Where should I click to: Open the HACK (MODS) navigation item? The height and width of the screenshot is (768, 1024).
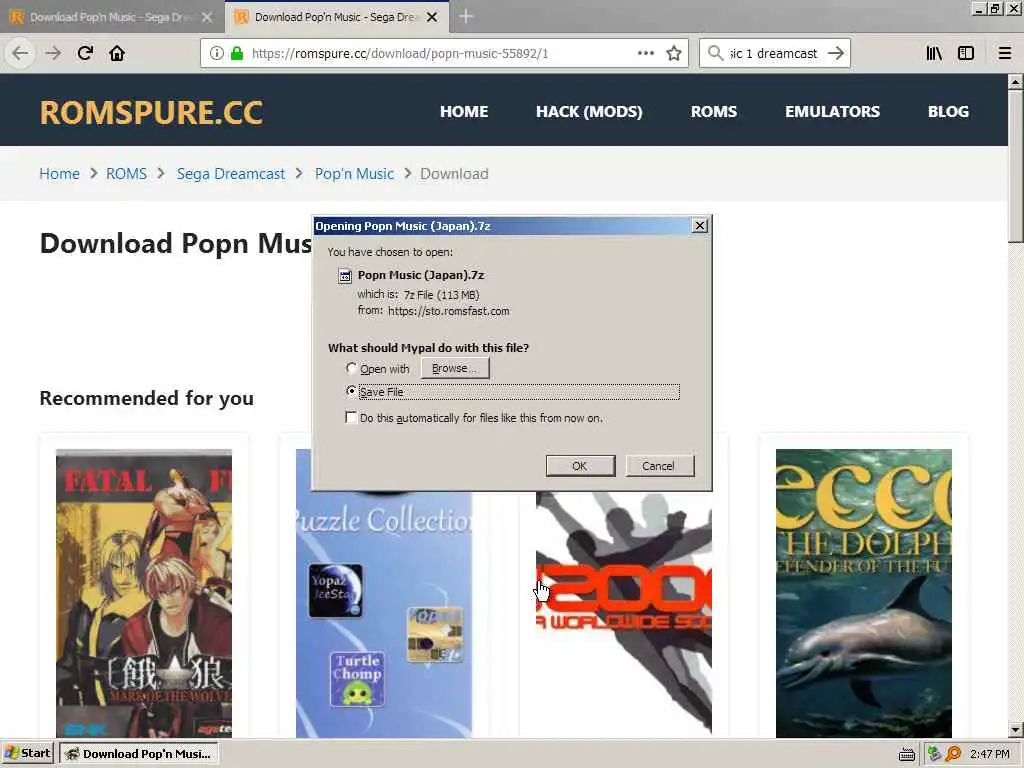[x=589, y=111]
